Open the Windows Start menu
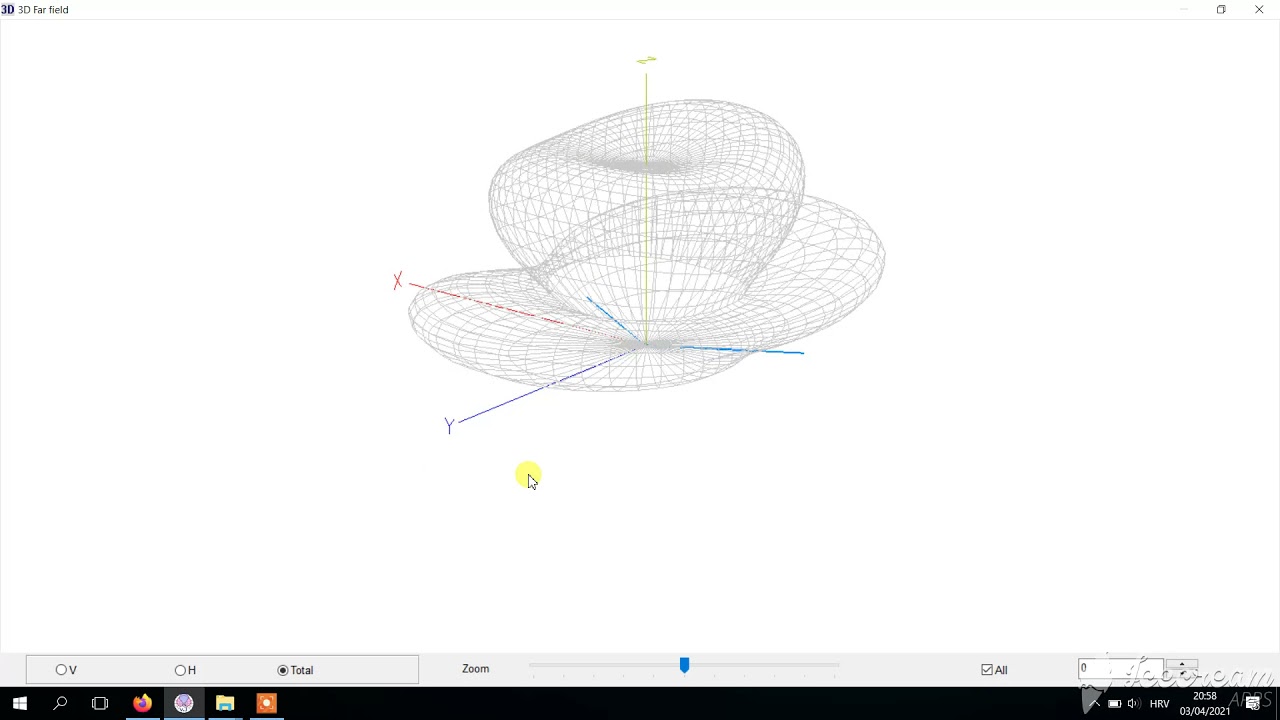 (20, 704)
